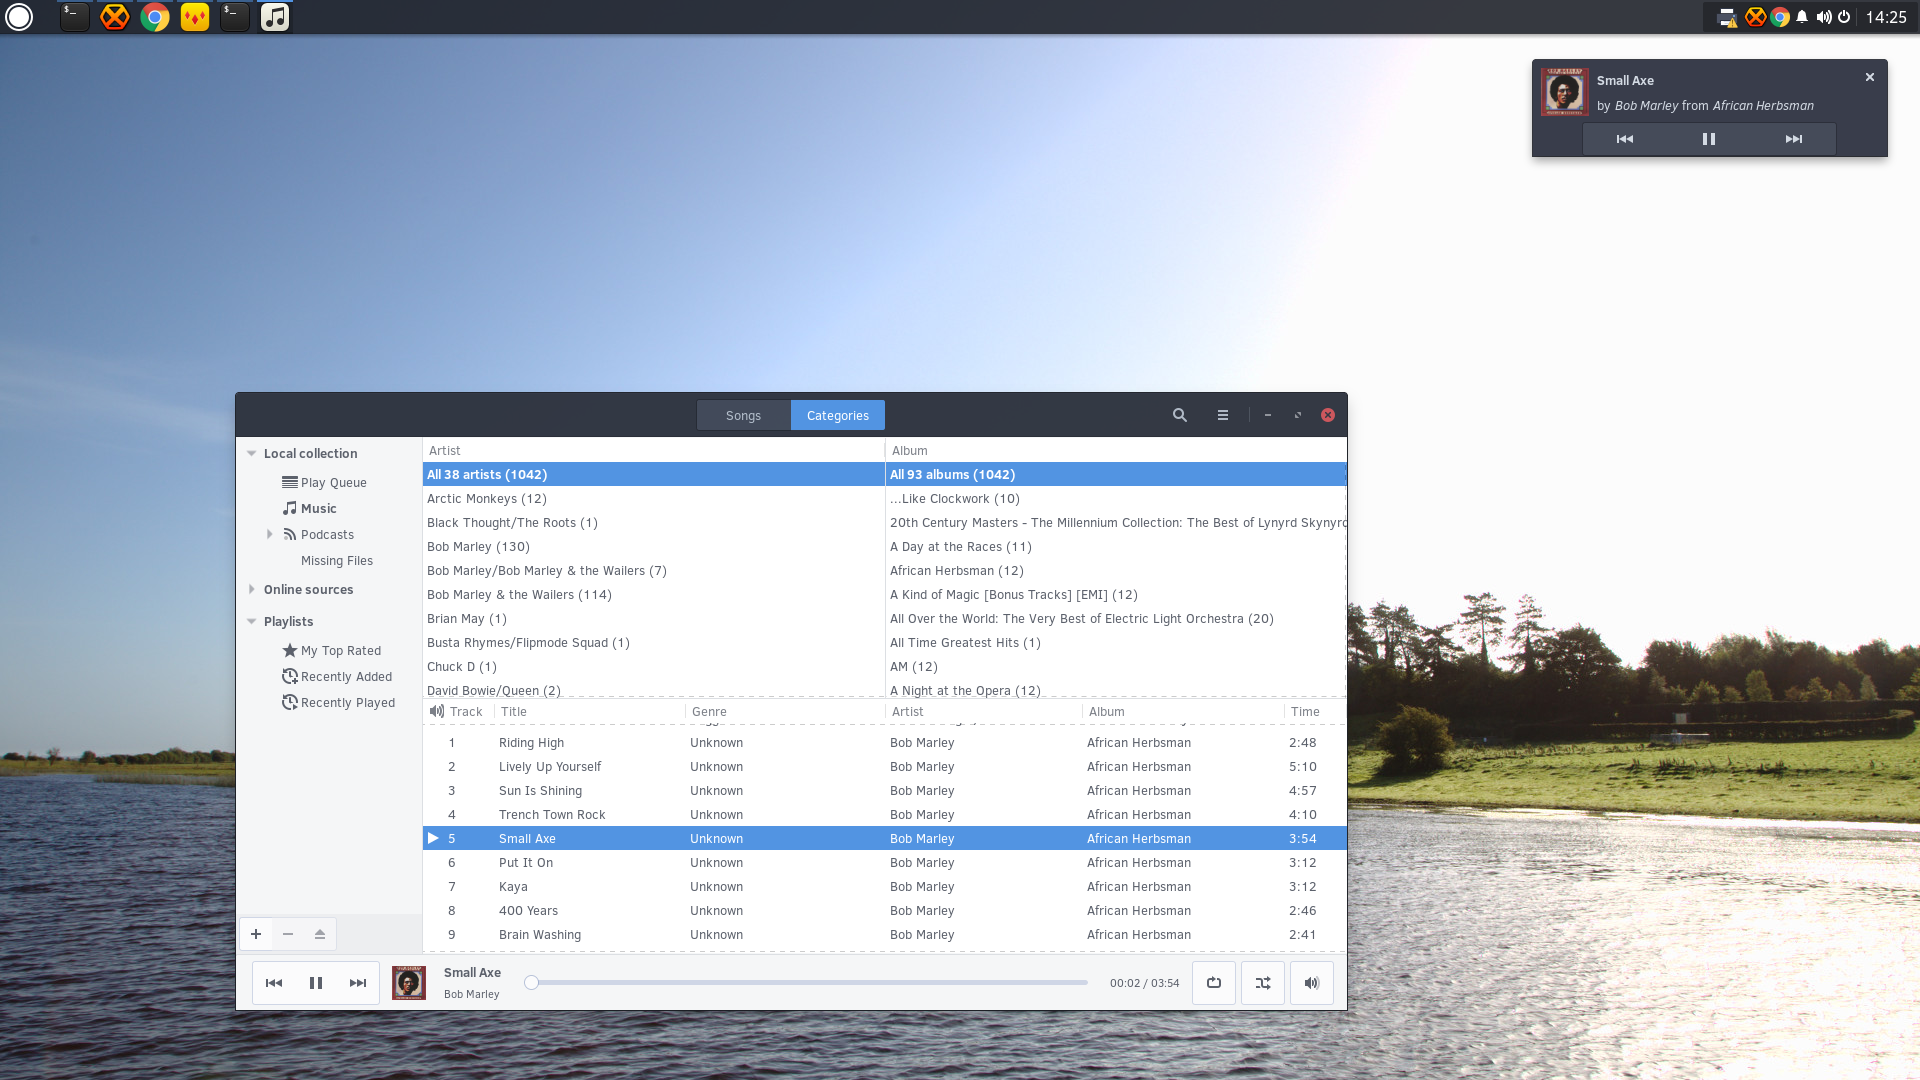Select 'All 93 albums (1042)' row
Viewport: 1920px width, 1080px height.
click(x=1116, y=474)
